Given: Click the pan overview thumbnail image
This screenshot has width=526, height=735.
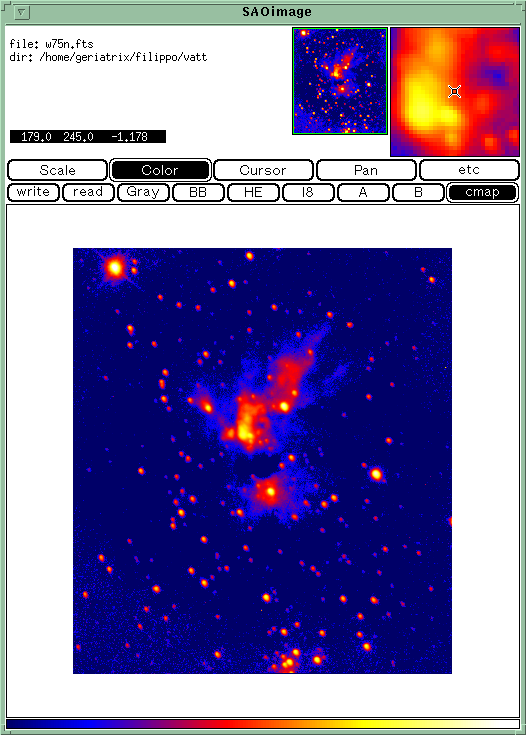Looking at the screenshot, I should [x=340, y=81].
